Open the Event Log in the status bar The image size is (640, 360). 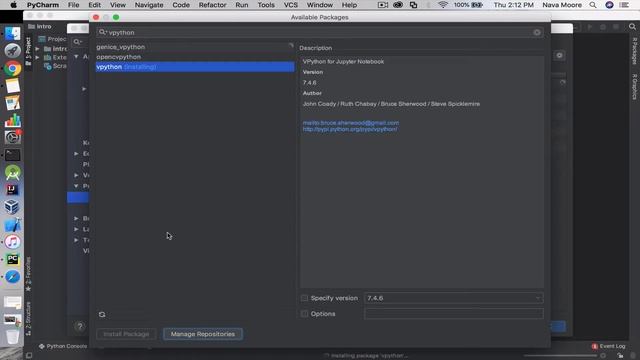609,346
